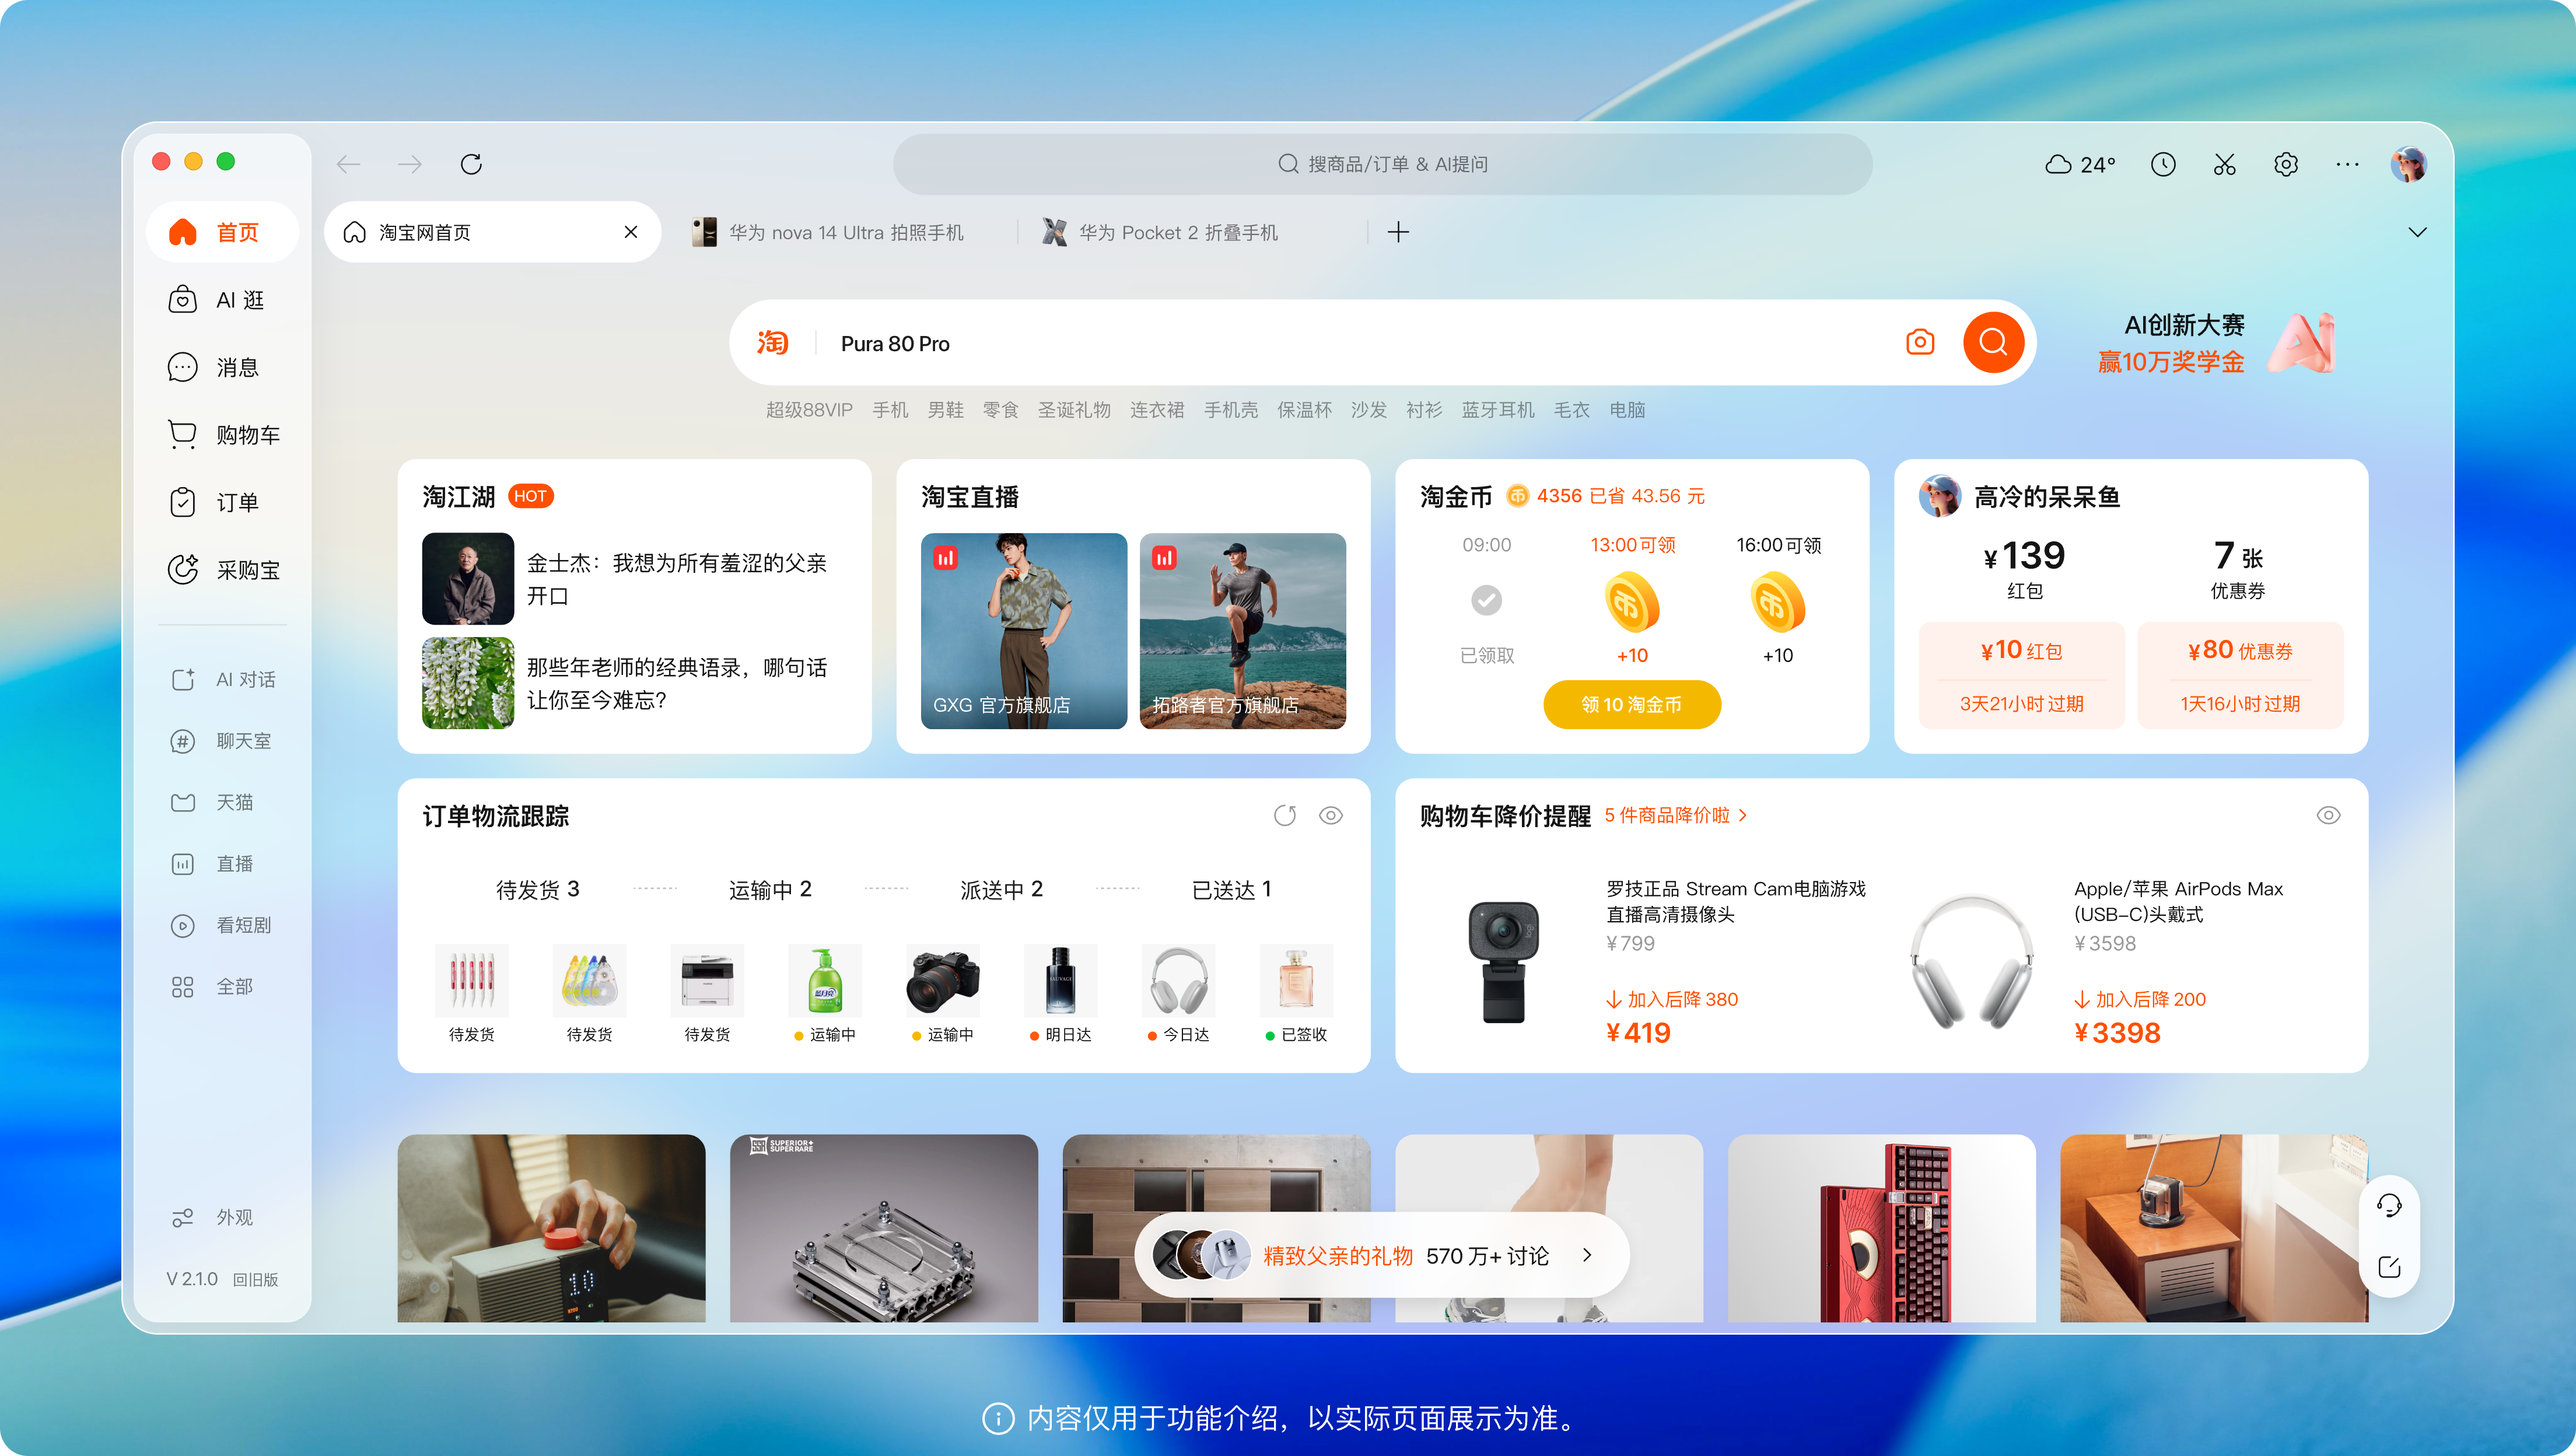Open the camera image search icon

pyautogui.click(x=1920, y=342)
